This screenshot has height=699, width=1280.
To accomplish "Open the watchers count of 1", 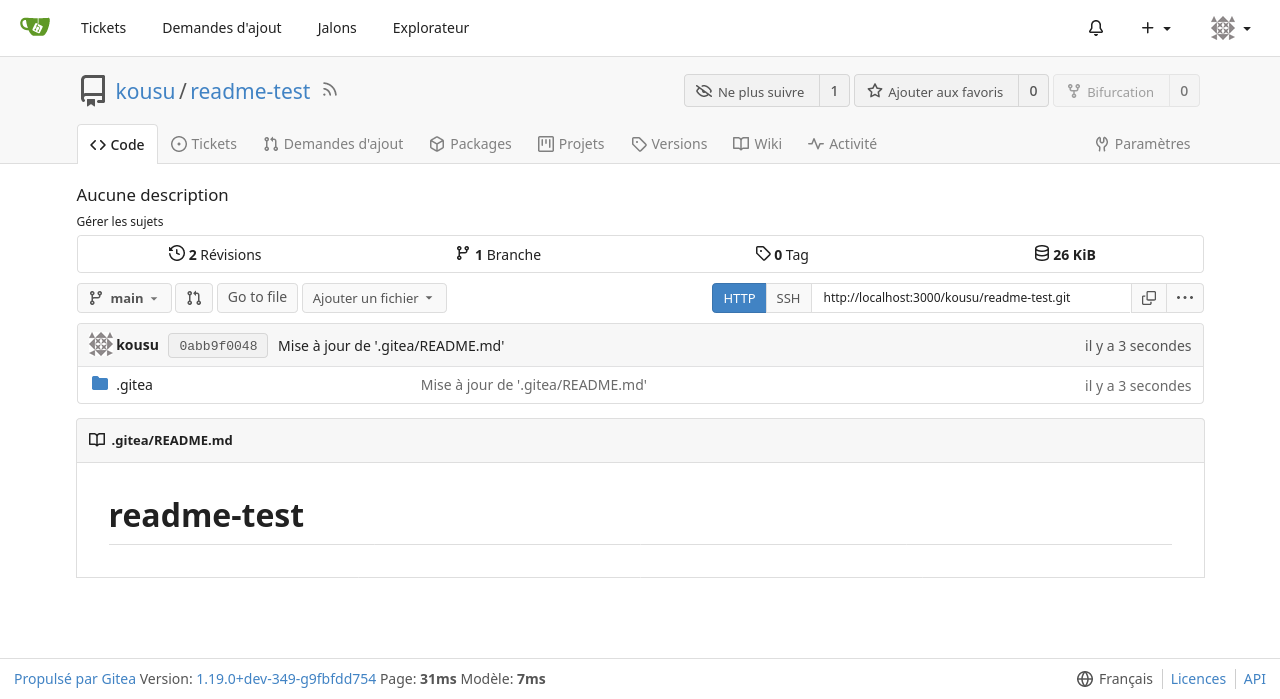I will (834, 91).
